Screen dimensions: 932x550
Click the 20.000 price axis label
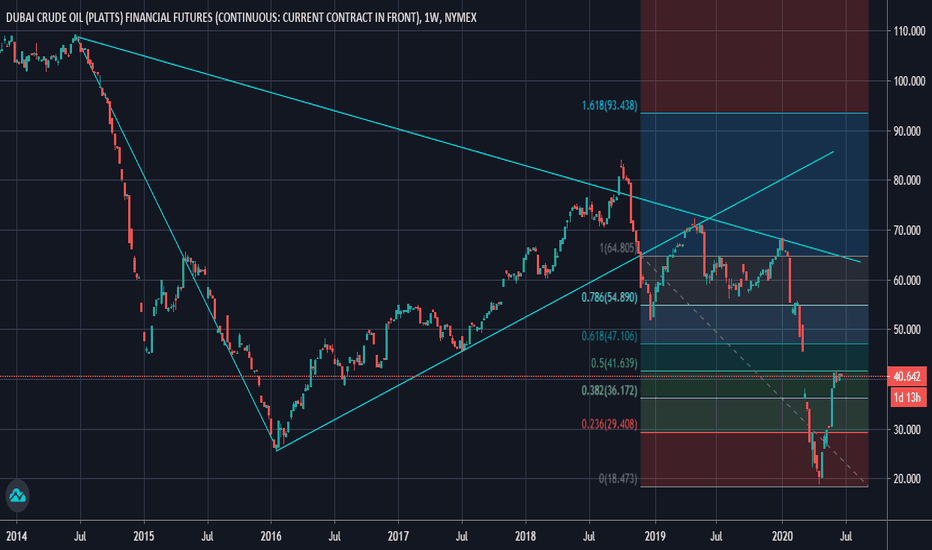pos(909,479)
